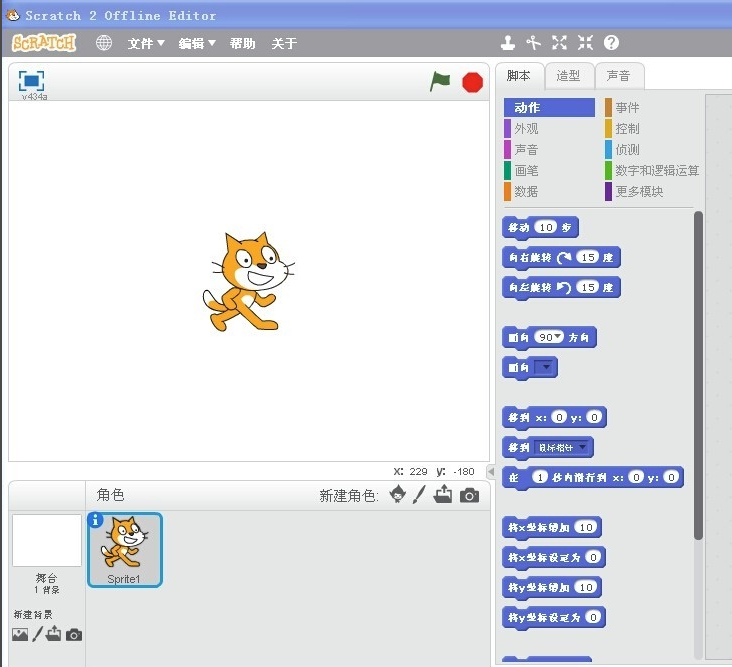Click the blocks palette vertical scrollbar

click(x=698, y=375)
